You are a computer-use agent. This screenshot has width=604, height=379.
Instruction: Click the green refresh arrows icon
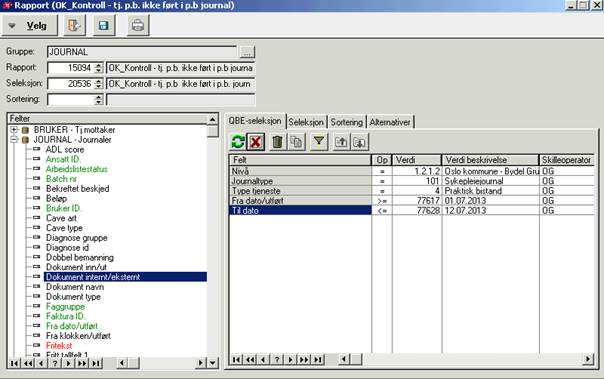point(238,142)
